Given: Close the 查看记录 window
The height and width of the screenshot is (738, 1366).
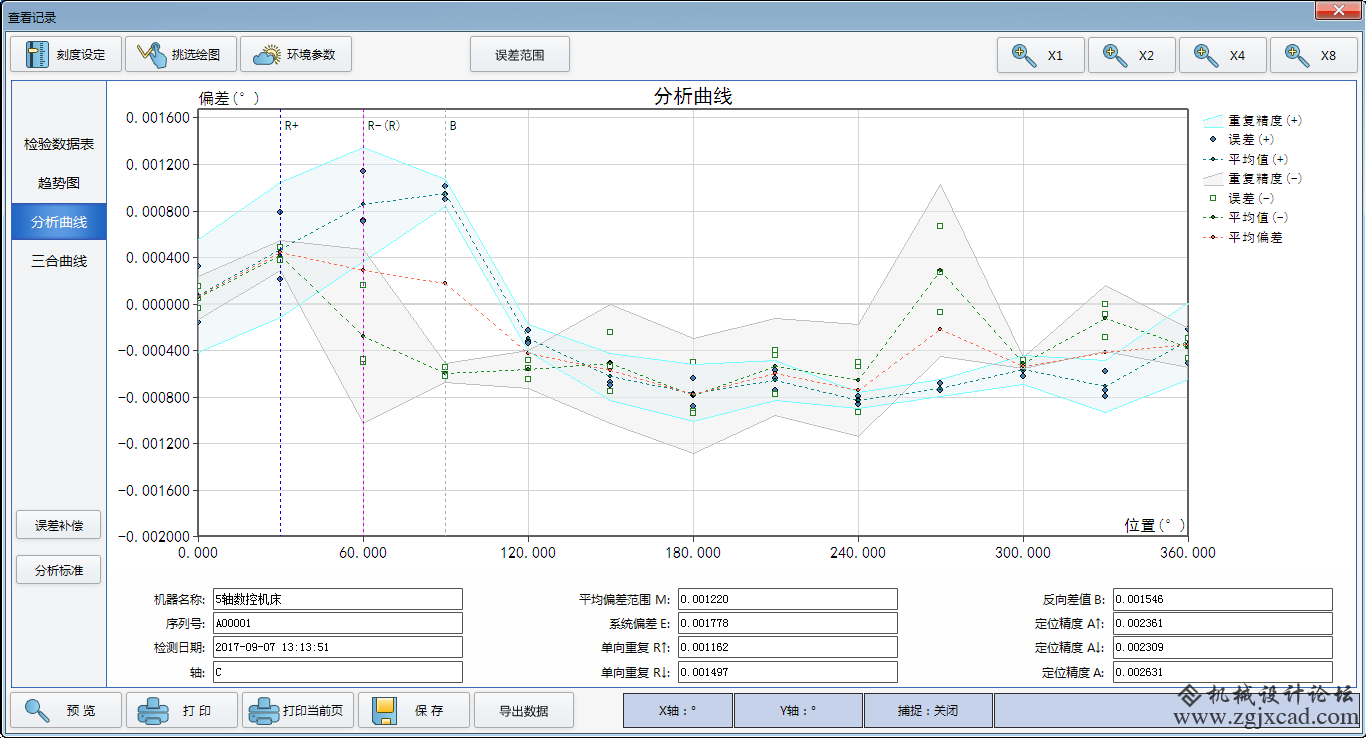Looking at the screenshot, I should click(1336, 9).
